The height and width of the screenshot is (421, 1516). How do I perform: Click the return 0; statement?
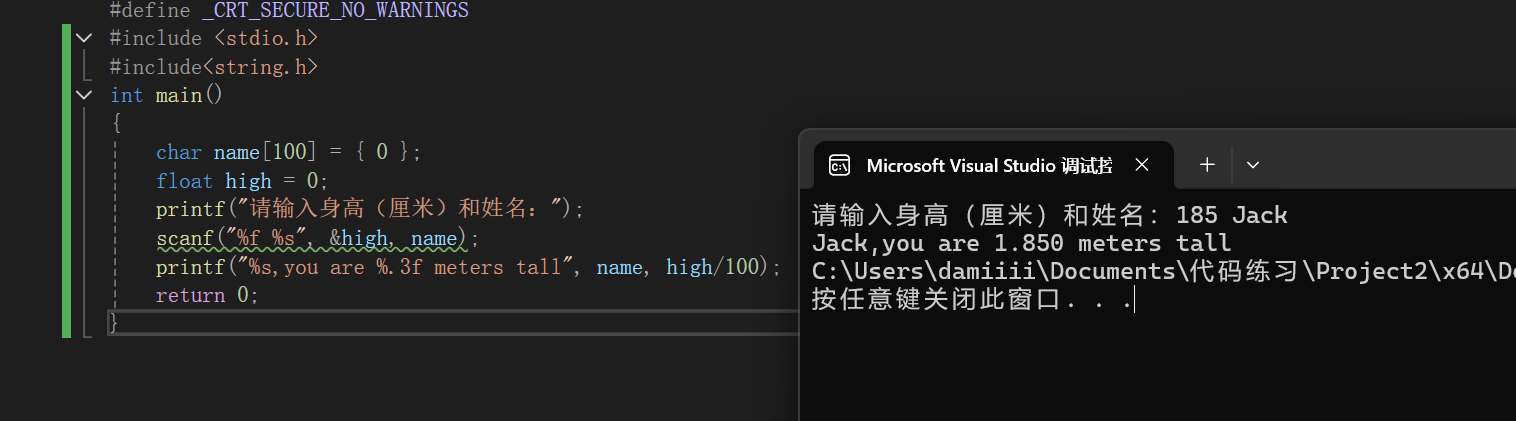207,295
